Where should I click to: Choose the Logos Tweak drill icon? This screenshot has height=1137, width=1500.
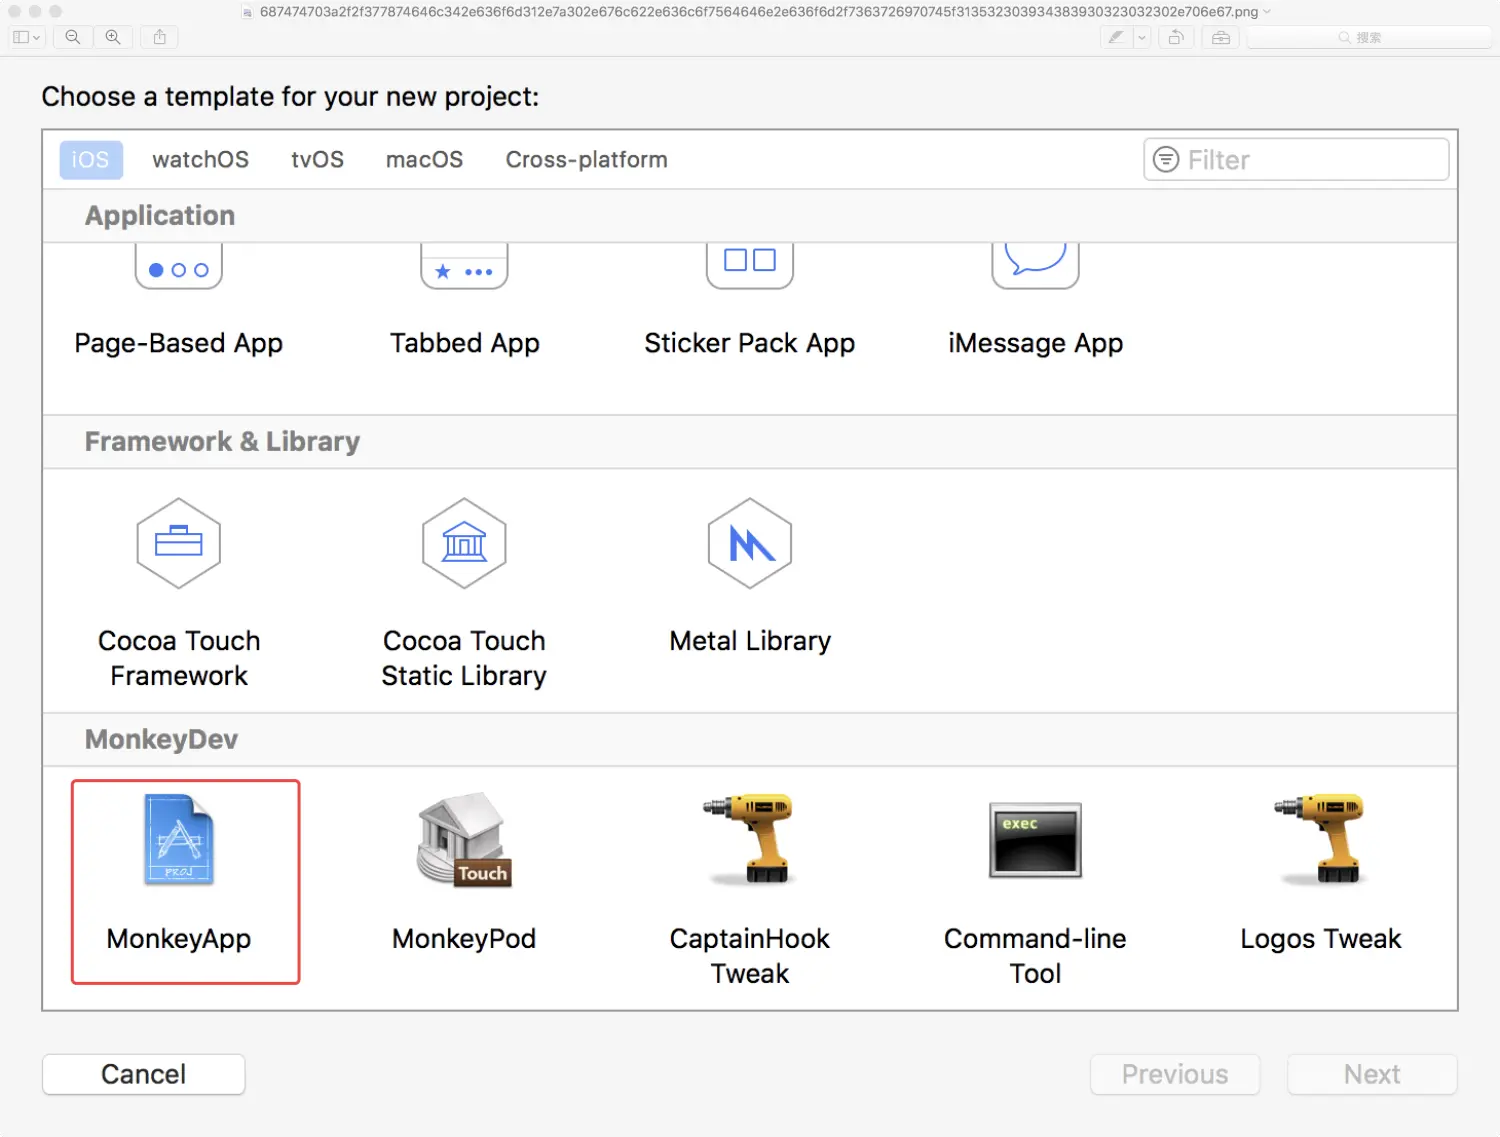point(1320,839)
